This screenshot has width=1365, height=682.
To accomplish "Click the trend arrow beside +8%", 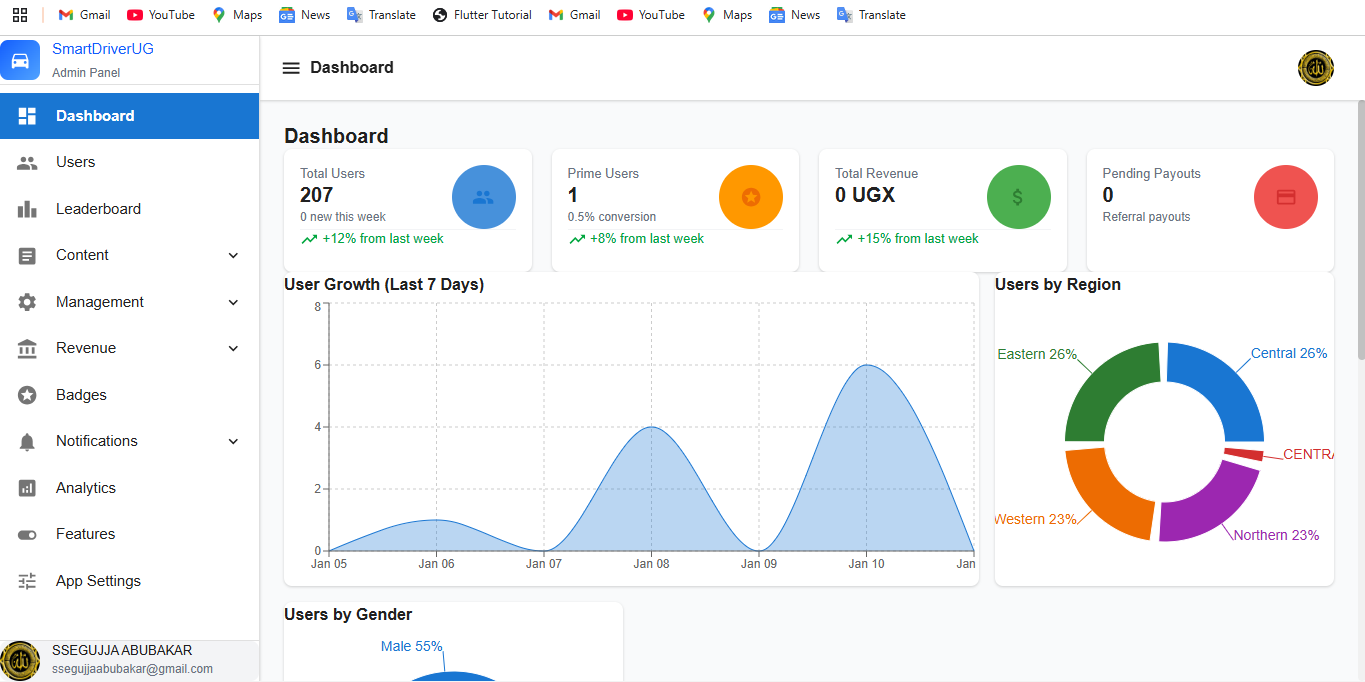I will [x=577, y=239].
